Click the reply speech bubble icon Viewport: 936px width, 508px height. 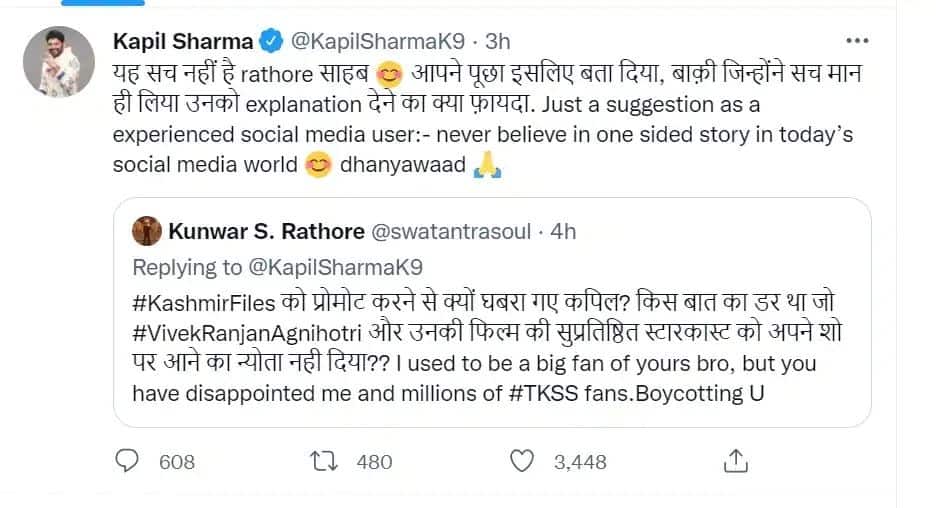click(127, 462)
